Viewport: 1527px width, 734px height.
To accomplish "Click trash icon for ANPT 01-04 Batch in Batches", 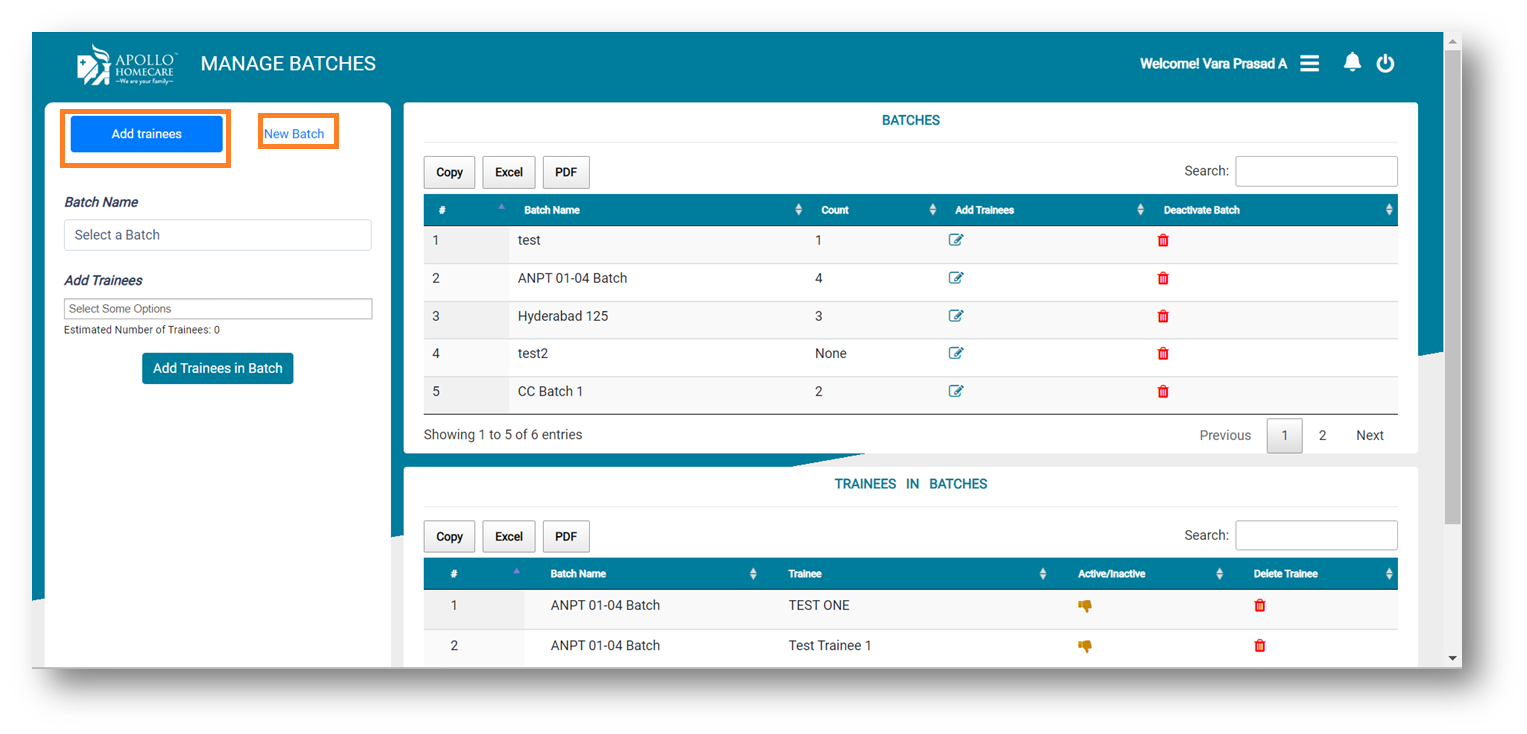I will [1163, 278].
